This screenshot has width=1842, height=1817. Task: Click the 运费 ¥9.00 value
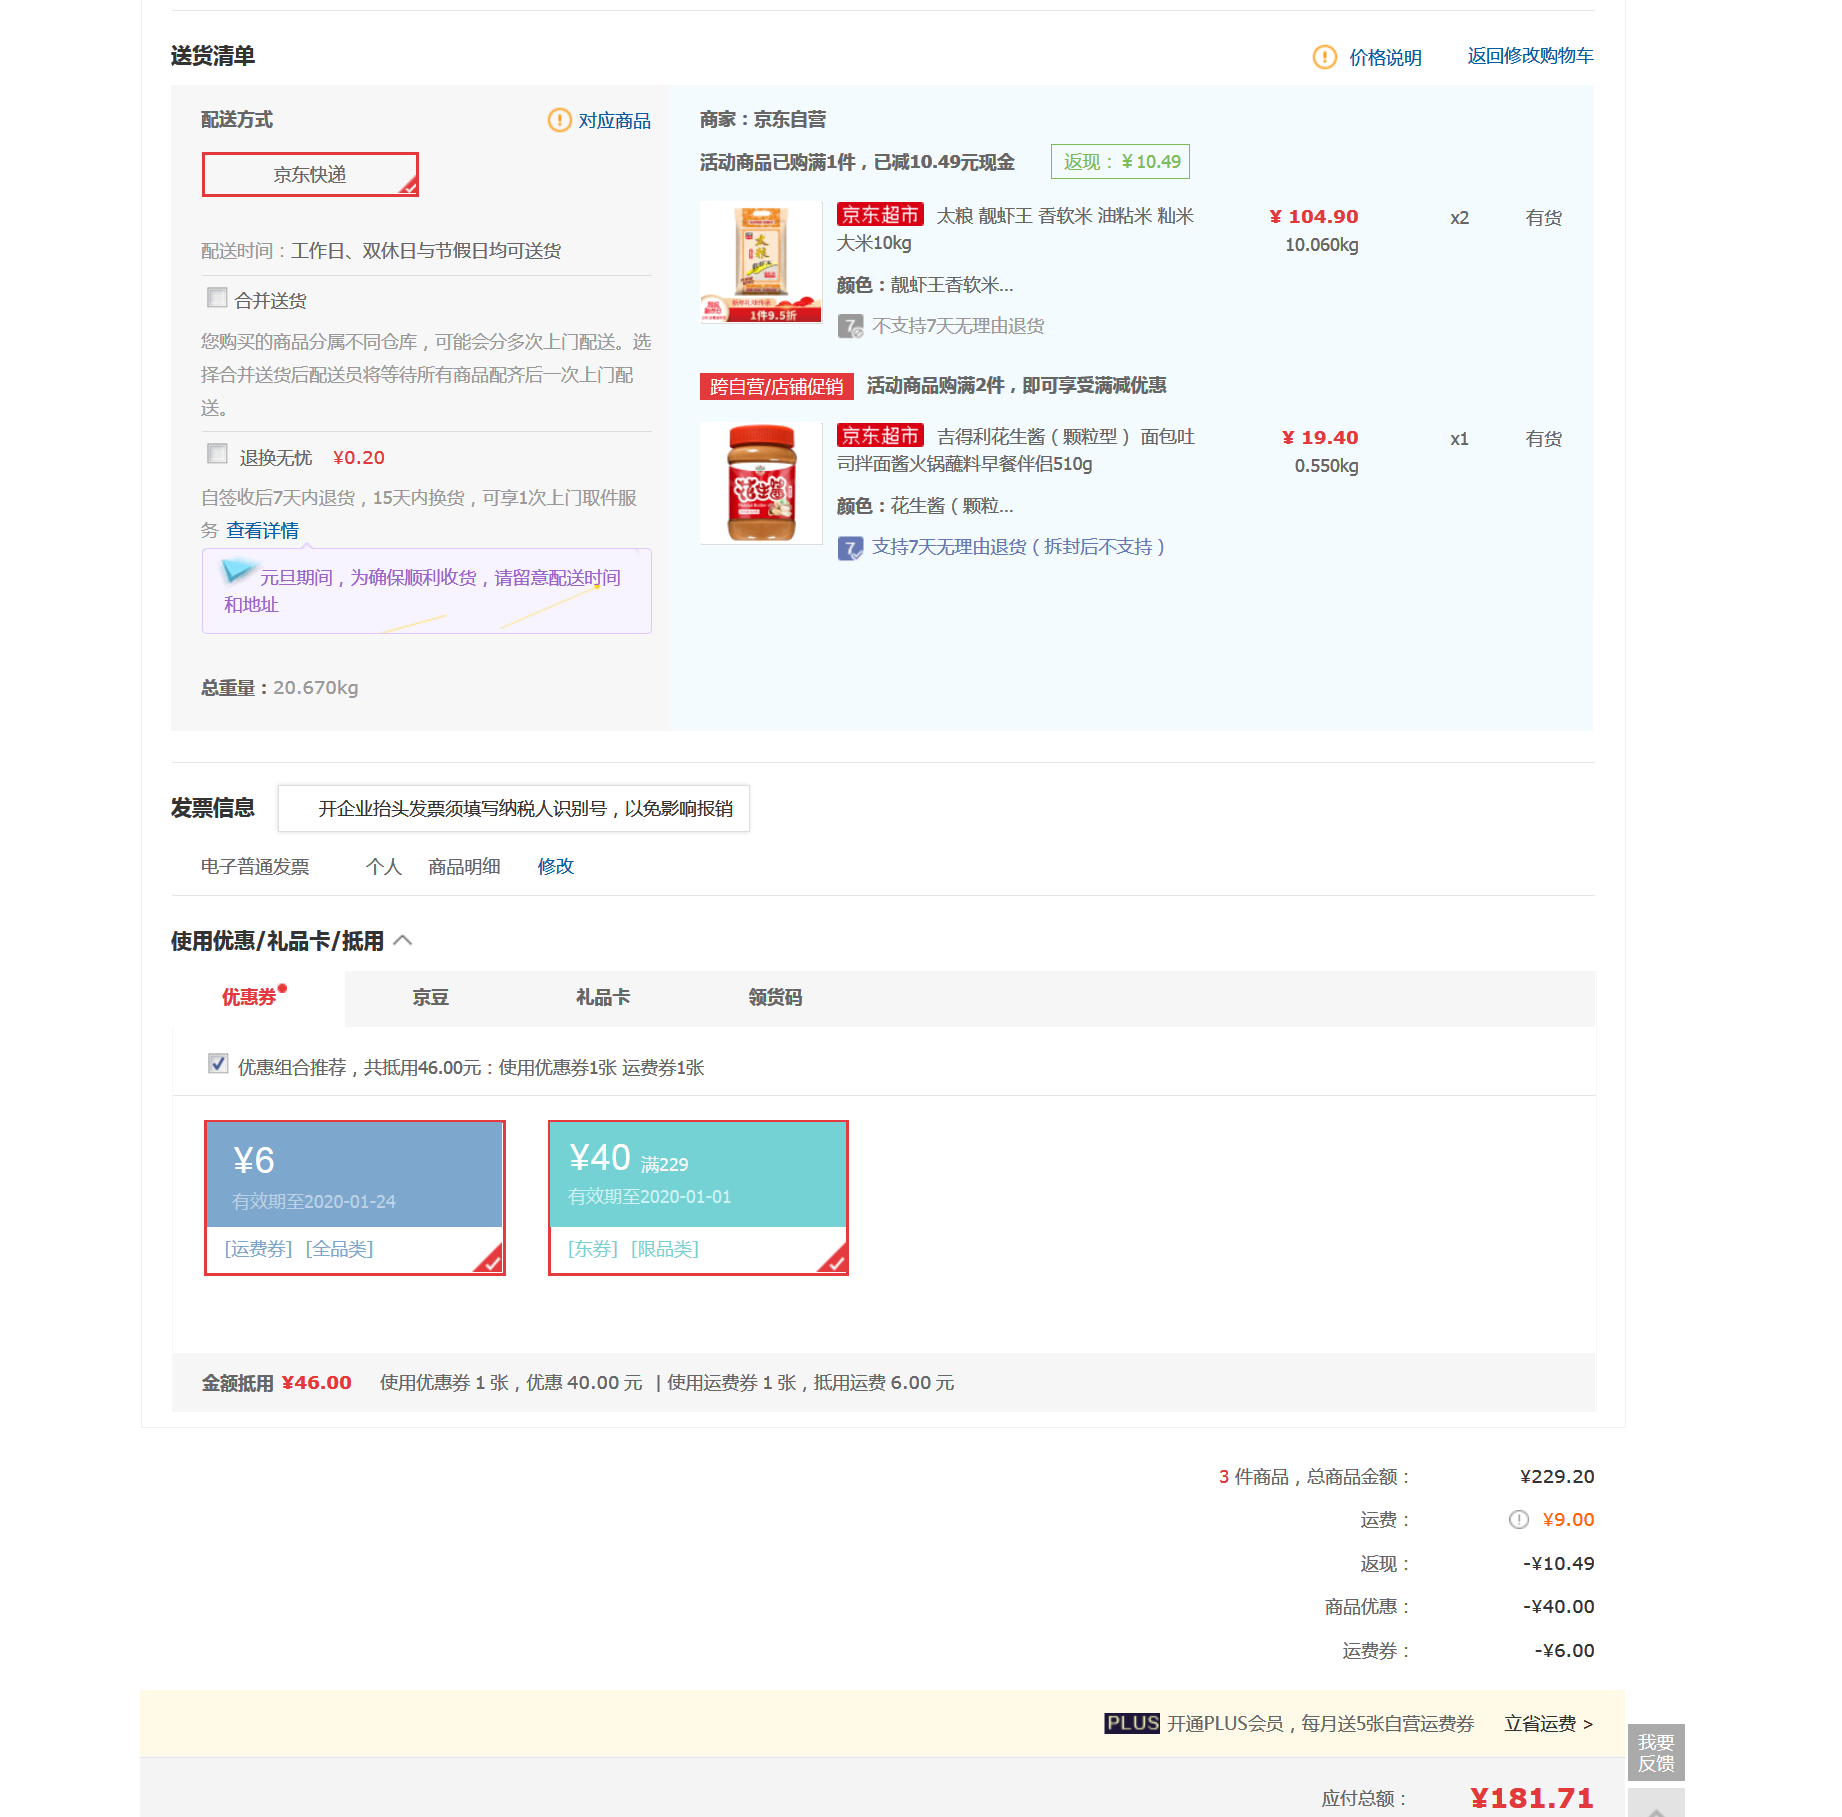[1568, 1520]
